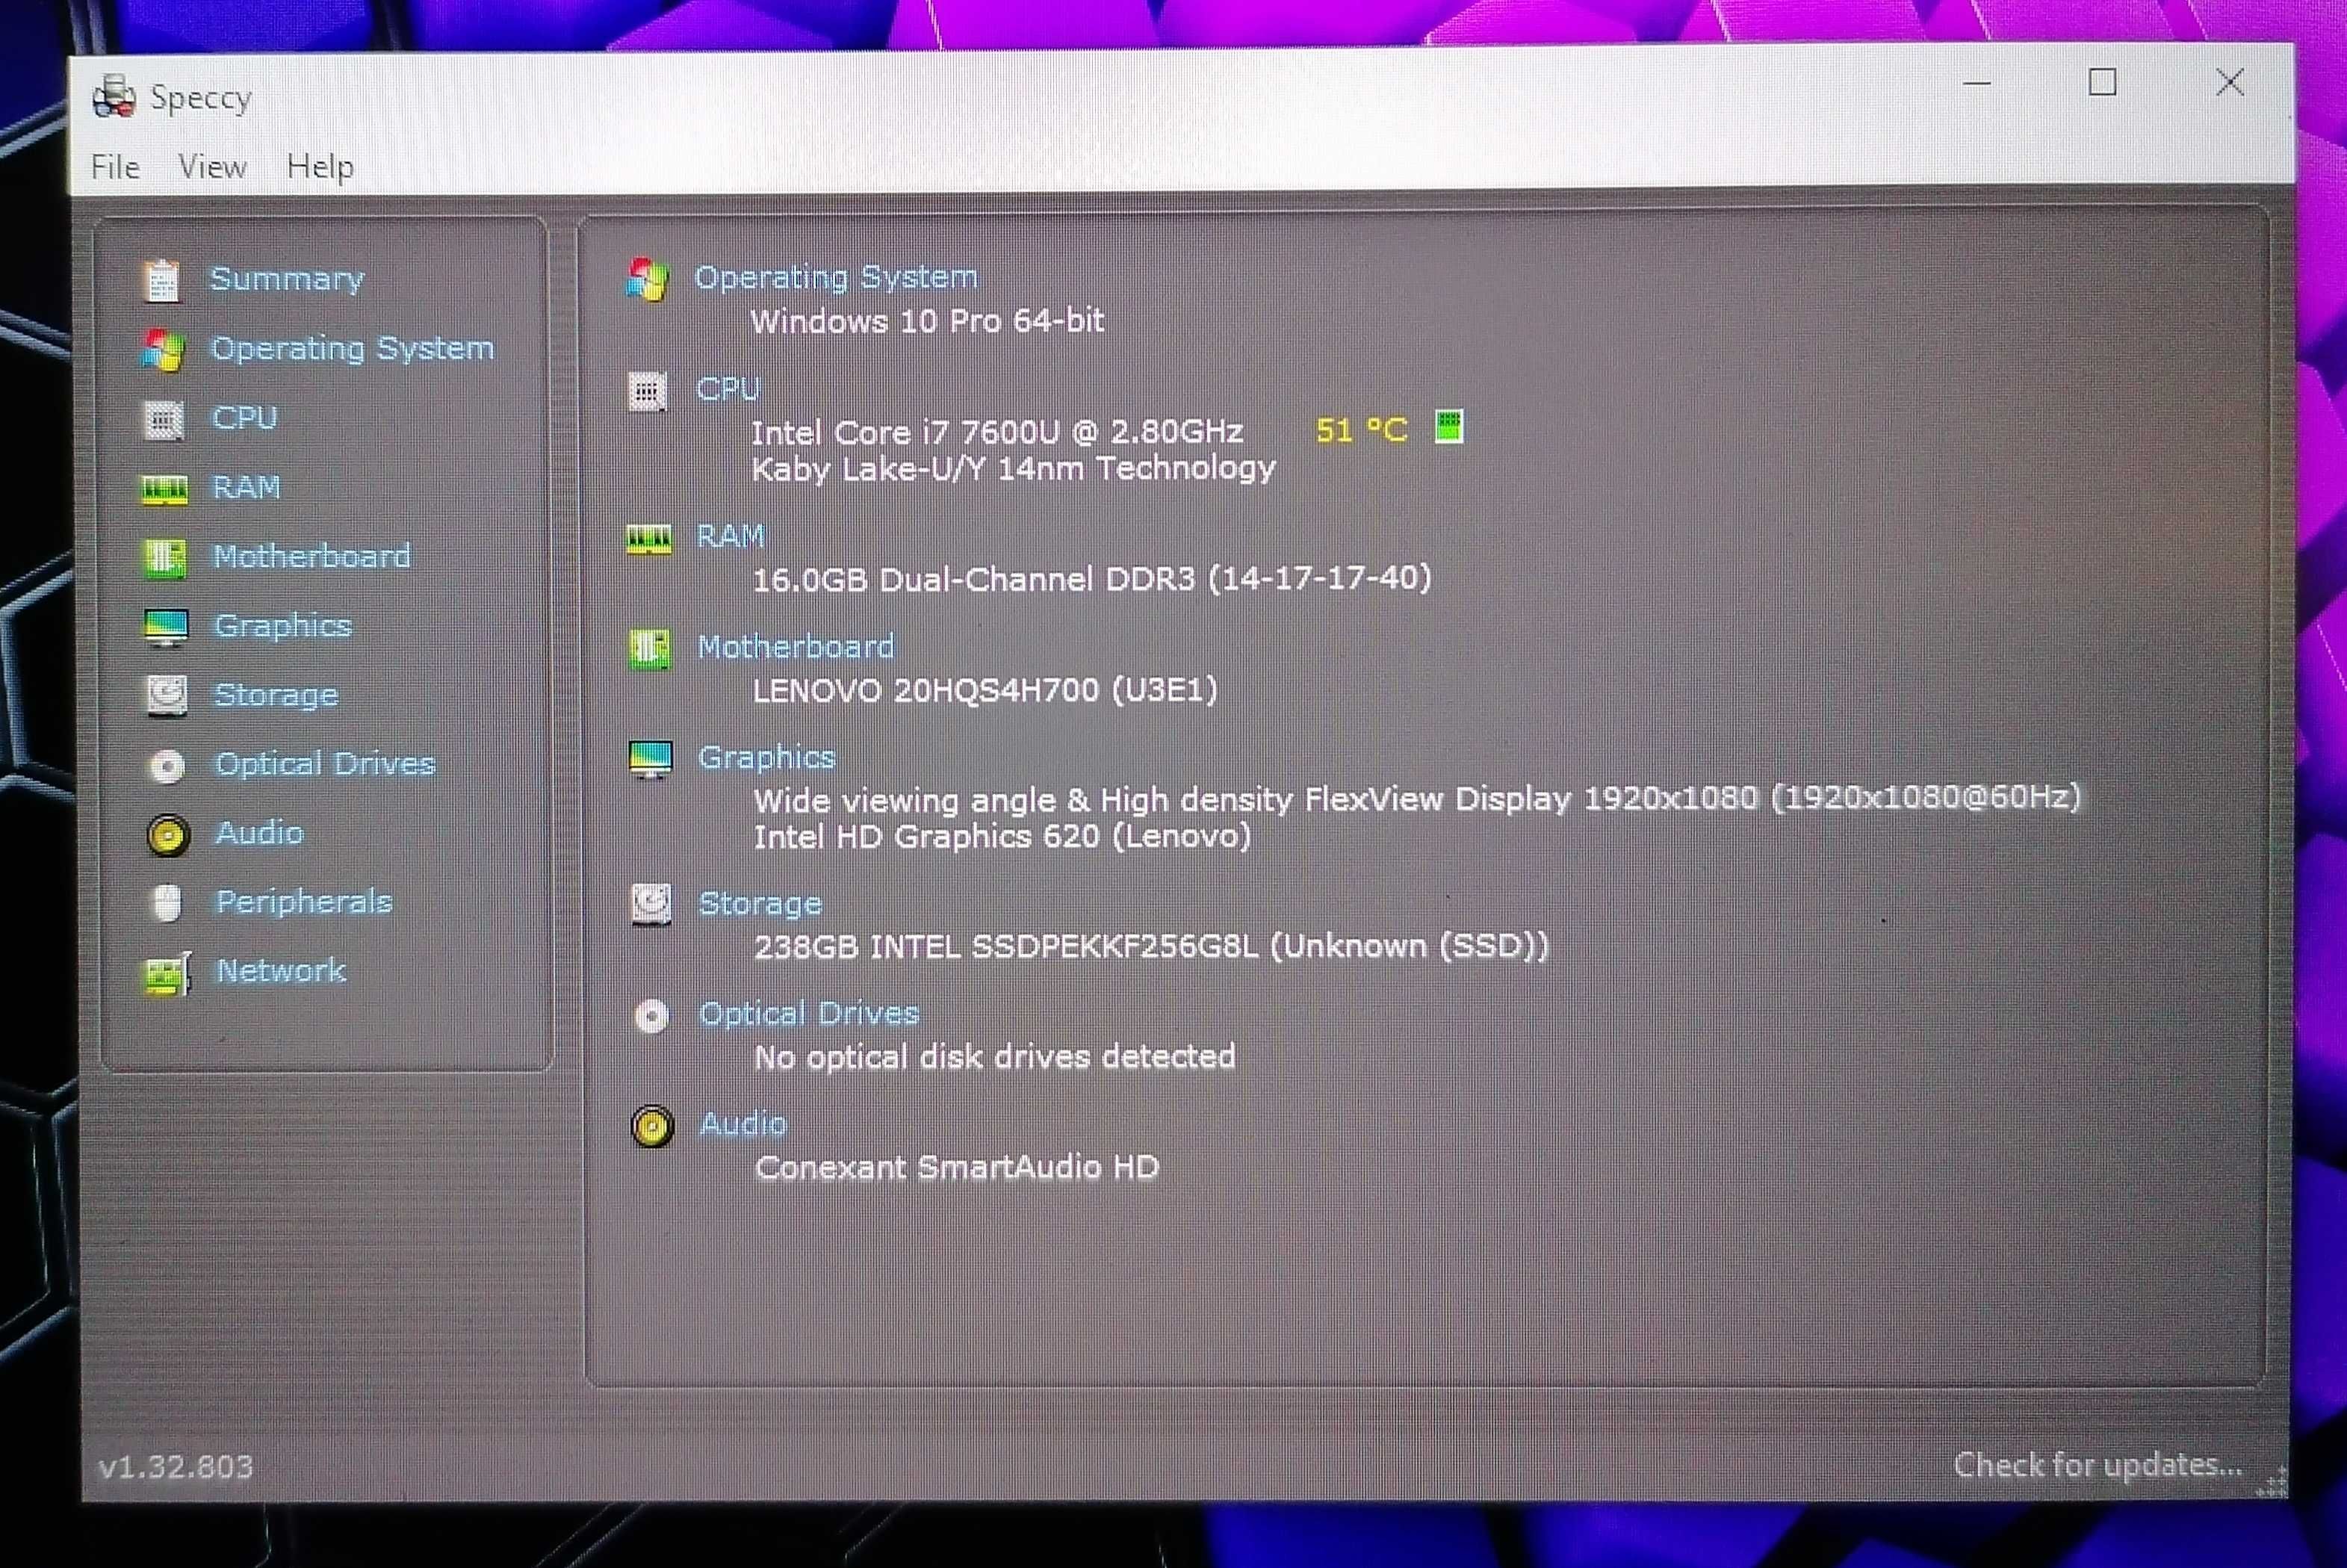Open the RAM heading link in summary
Screen dimensions: 2347x1568
click(x=731, y=536)
